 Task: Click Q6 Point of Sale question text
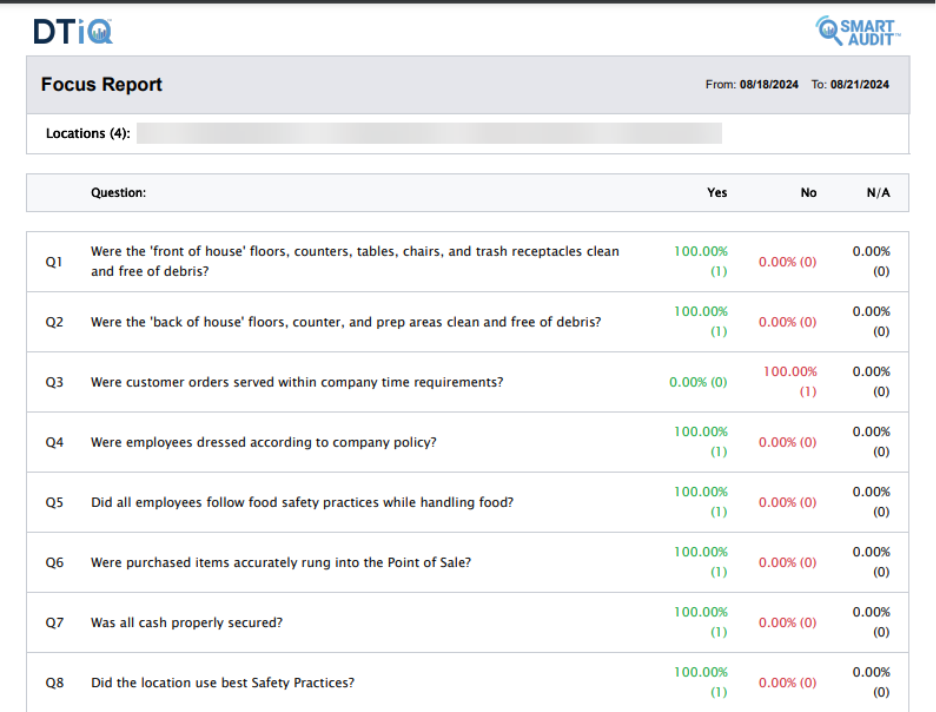coord(280,562)
